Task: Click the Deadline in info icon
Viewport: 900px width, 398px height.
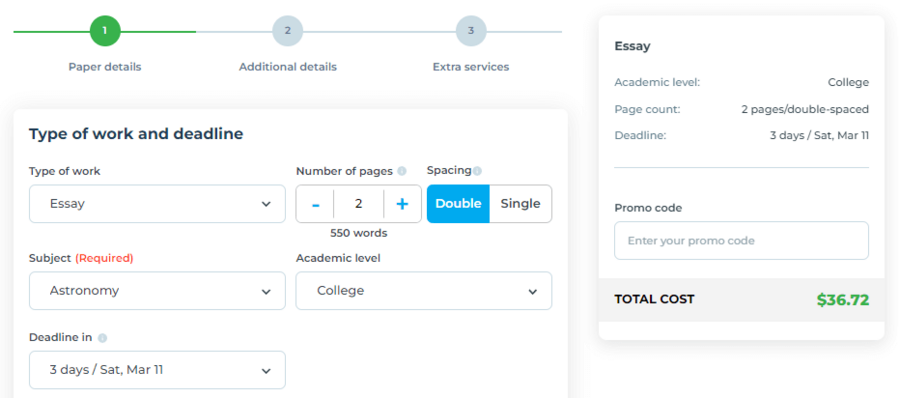Action: (x=102, y=338)
